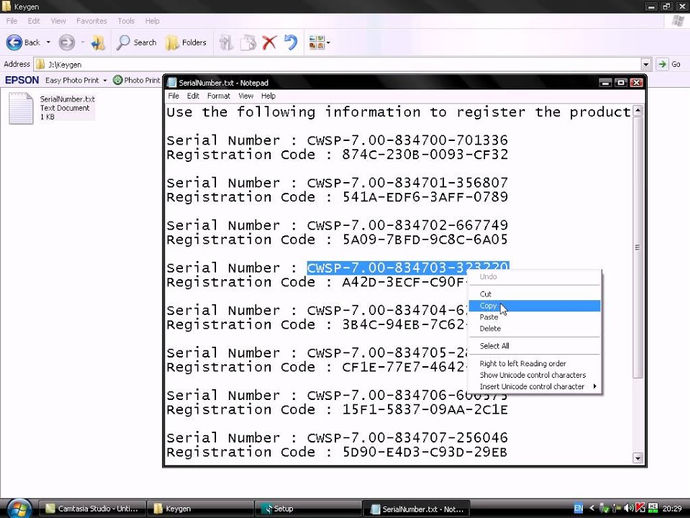Click Notepad scrollbar up arrow
This screenshot has width=690, height=518.
(638, 111)
